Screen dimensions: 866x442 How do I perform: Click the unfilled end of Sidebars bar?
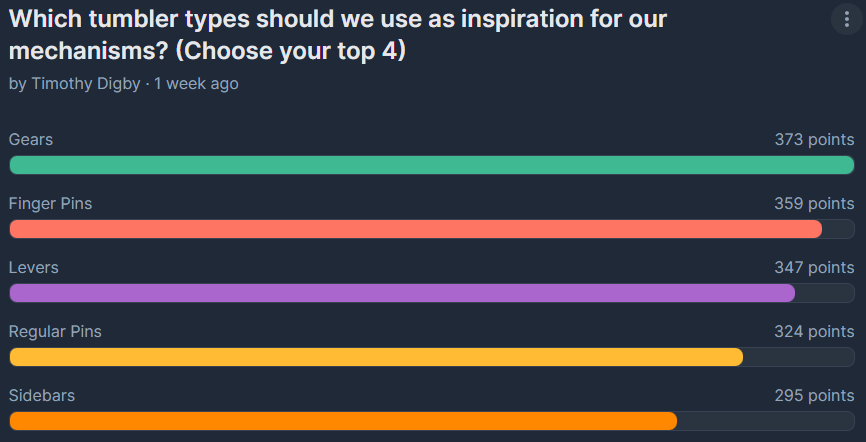[x=766, y=421]
